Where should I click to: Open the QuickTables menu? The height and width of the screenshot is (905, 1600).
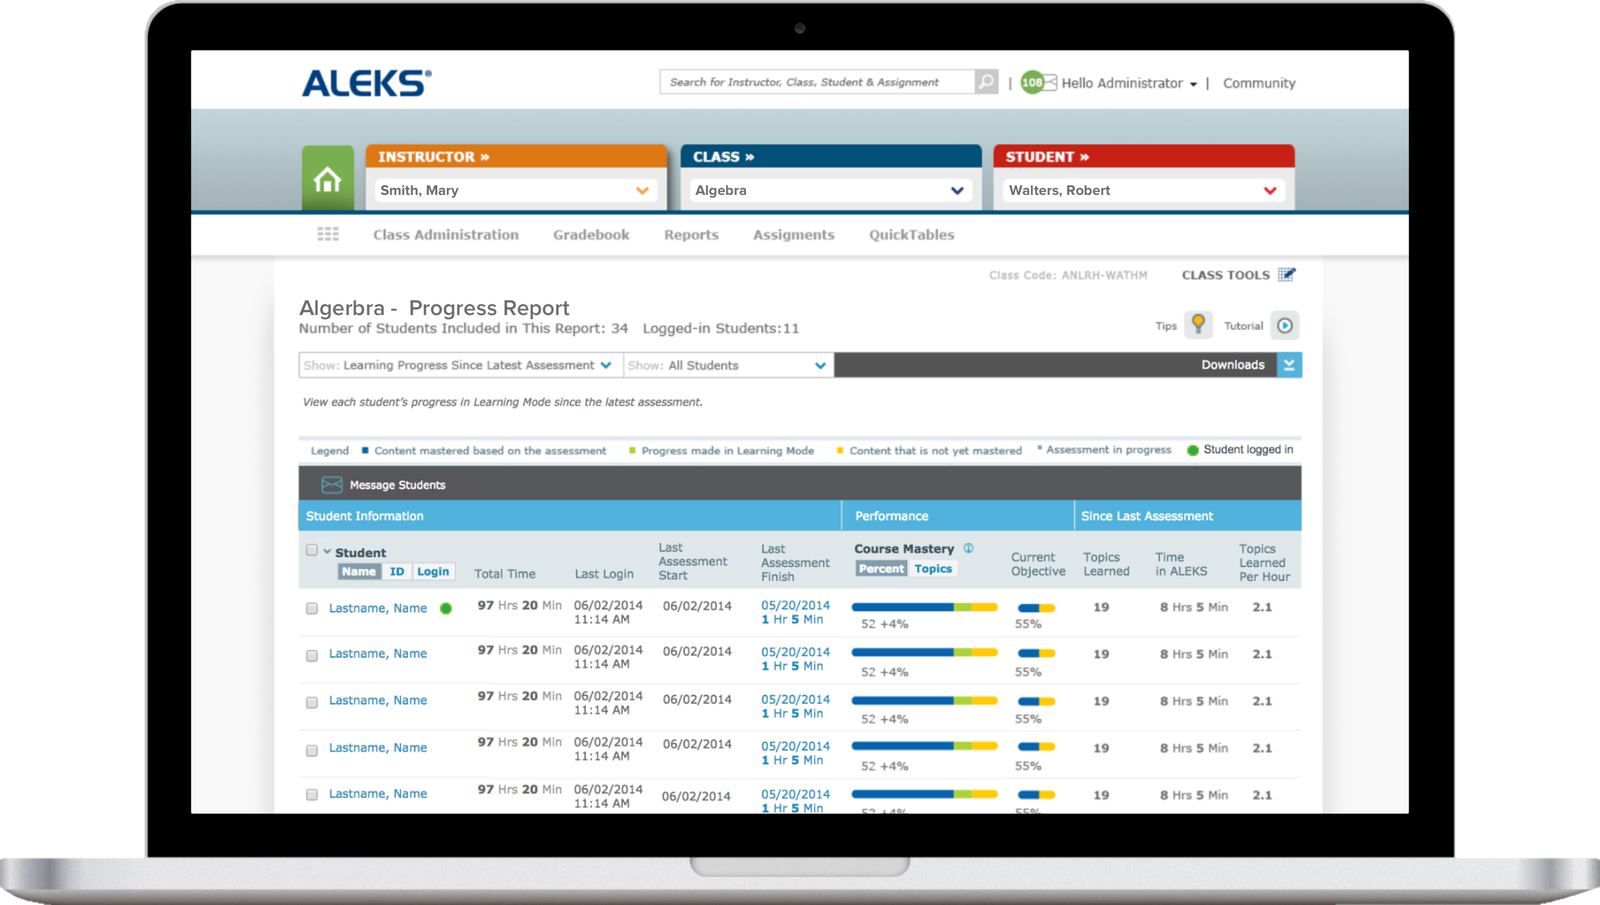[912, 235]
